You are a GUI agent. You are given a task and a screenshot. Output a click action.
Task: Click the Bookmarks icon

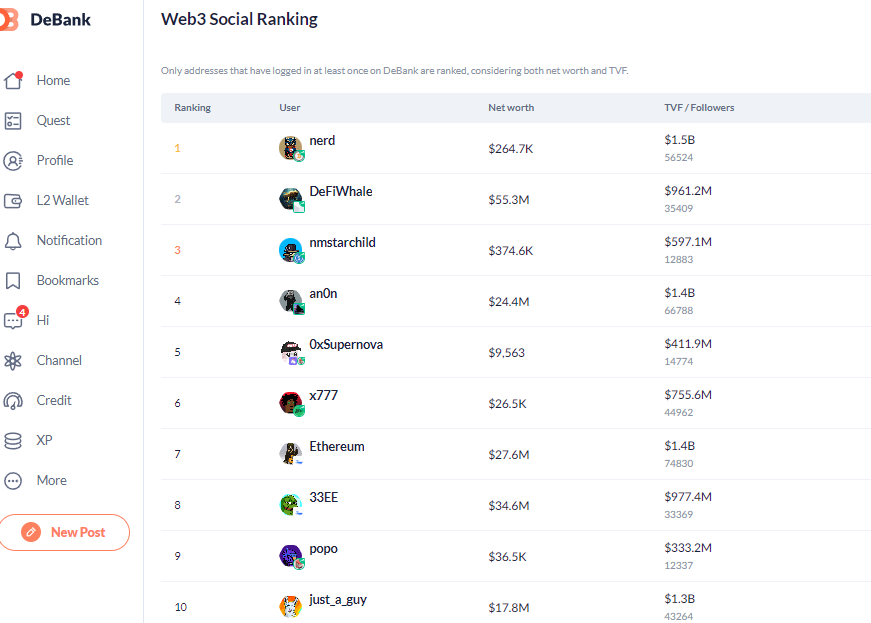pyautogui.click(x=13, y=280)
